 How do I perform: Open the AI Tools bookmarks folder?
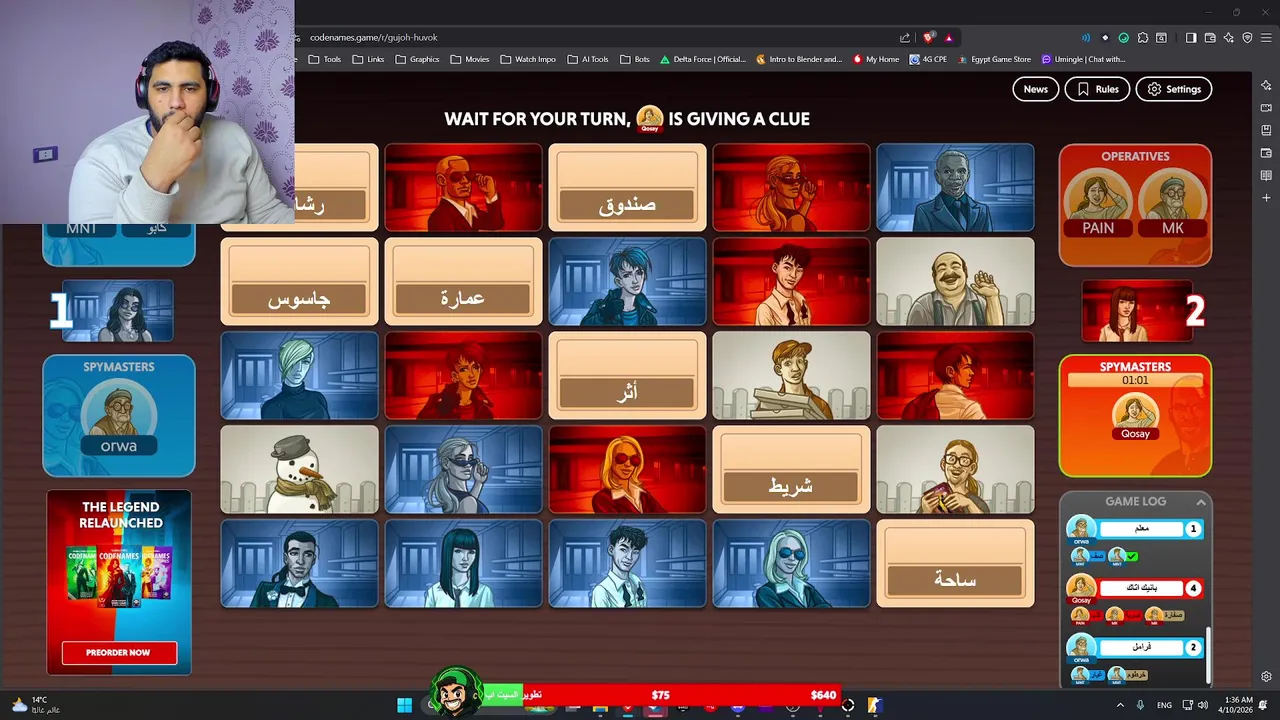(x=588, y=59)
